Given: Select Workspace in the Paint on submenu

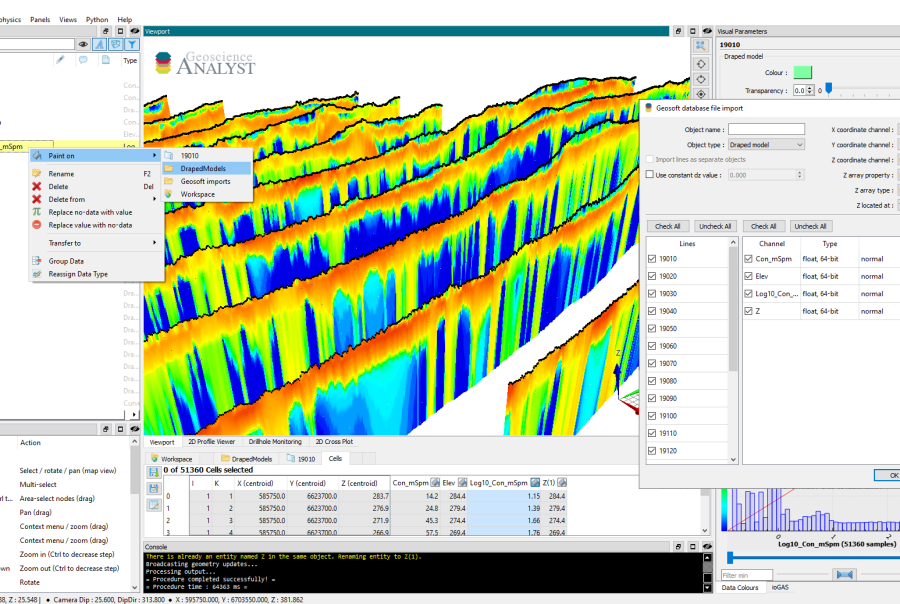Looking at the screenshot, I should [207, 195].
